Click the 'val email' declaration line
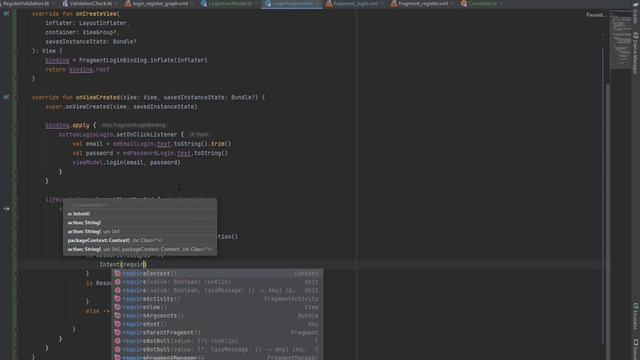Viewport: 640px width, 360px height. (151, 144)
